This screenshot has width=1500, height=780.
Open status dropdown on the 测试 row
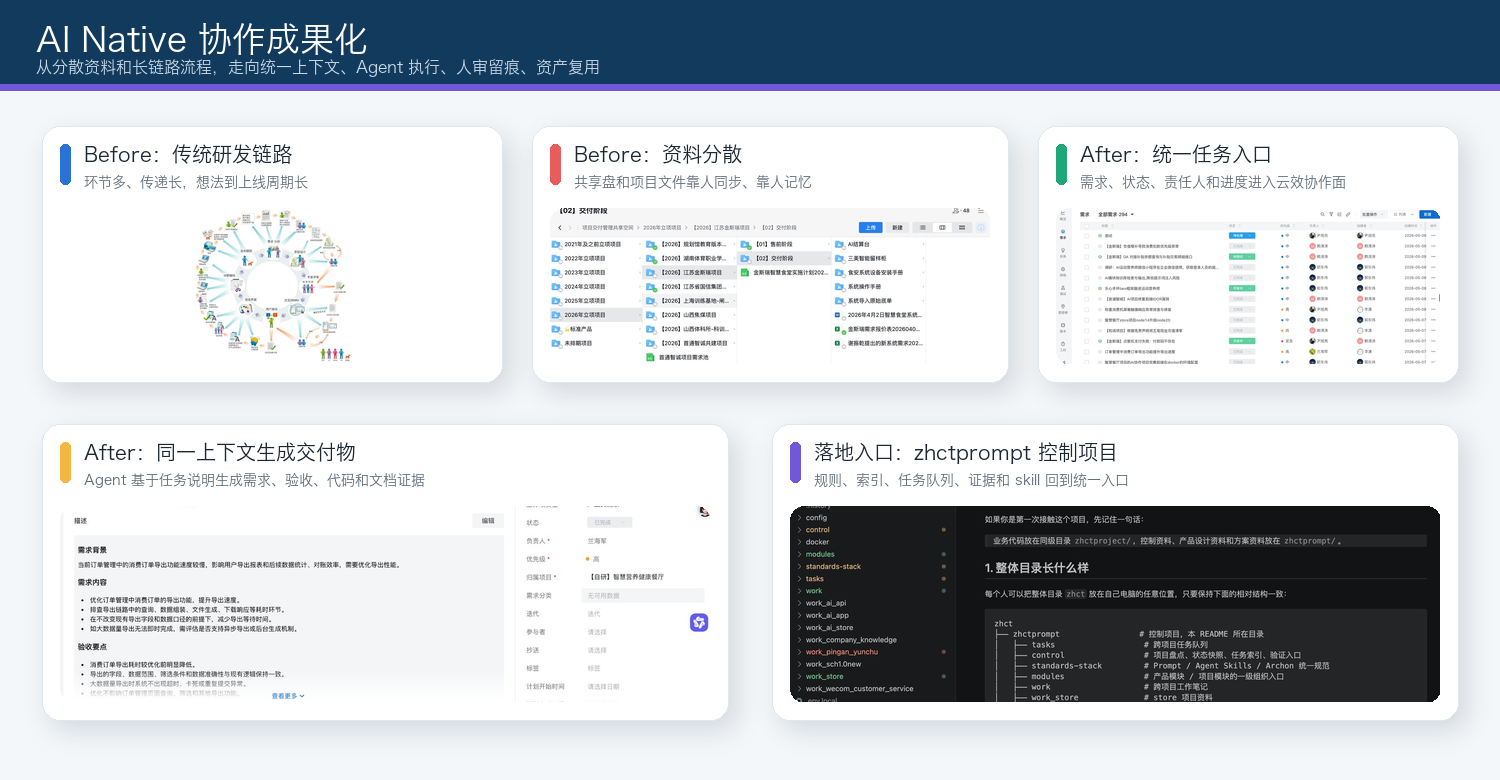click(x=1240, y=235)
